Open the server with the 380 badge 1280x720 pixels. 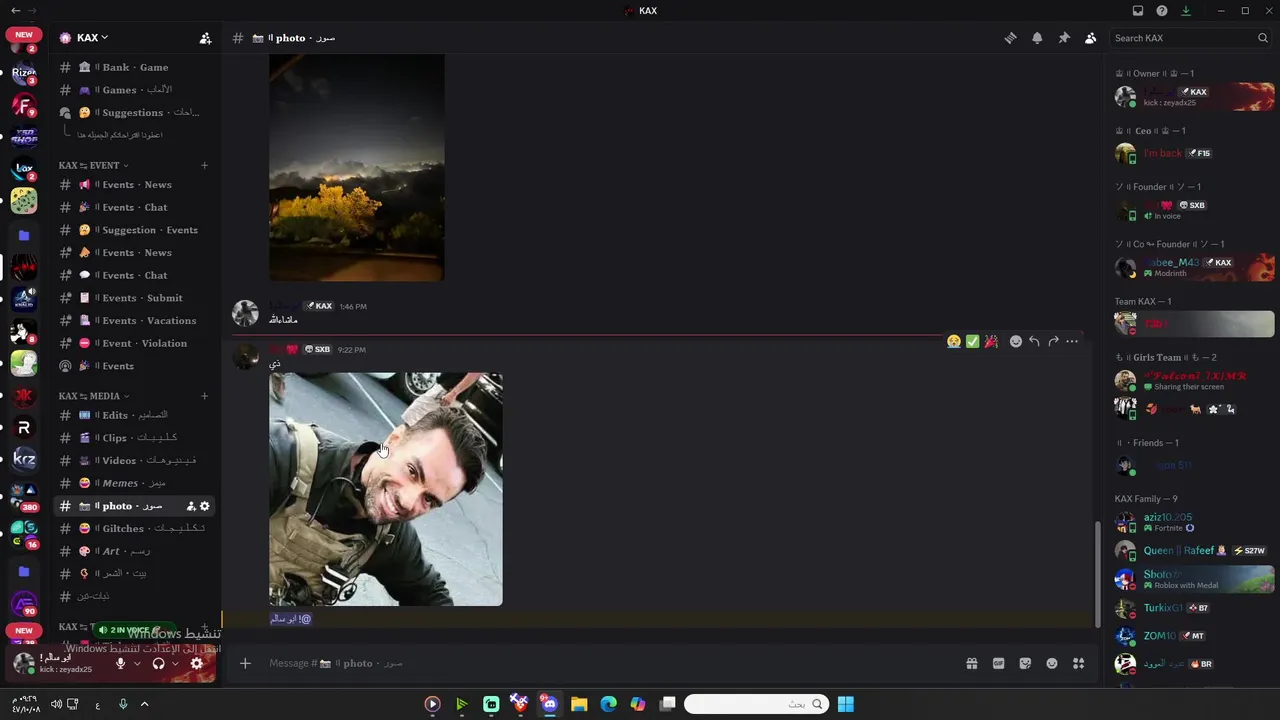click(x=24, y=497)
